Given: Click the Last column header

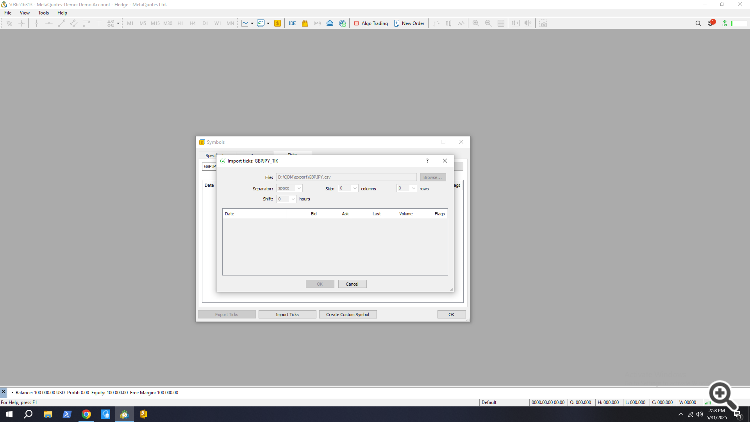Looking at the screenshot, I should click(x=376, y=213).
